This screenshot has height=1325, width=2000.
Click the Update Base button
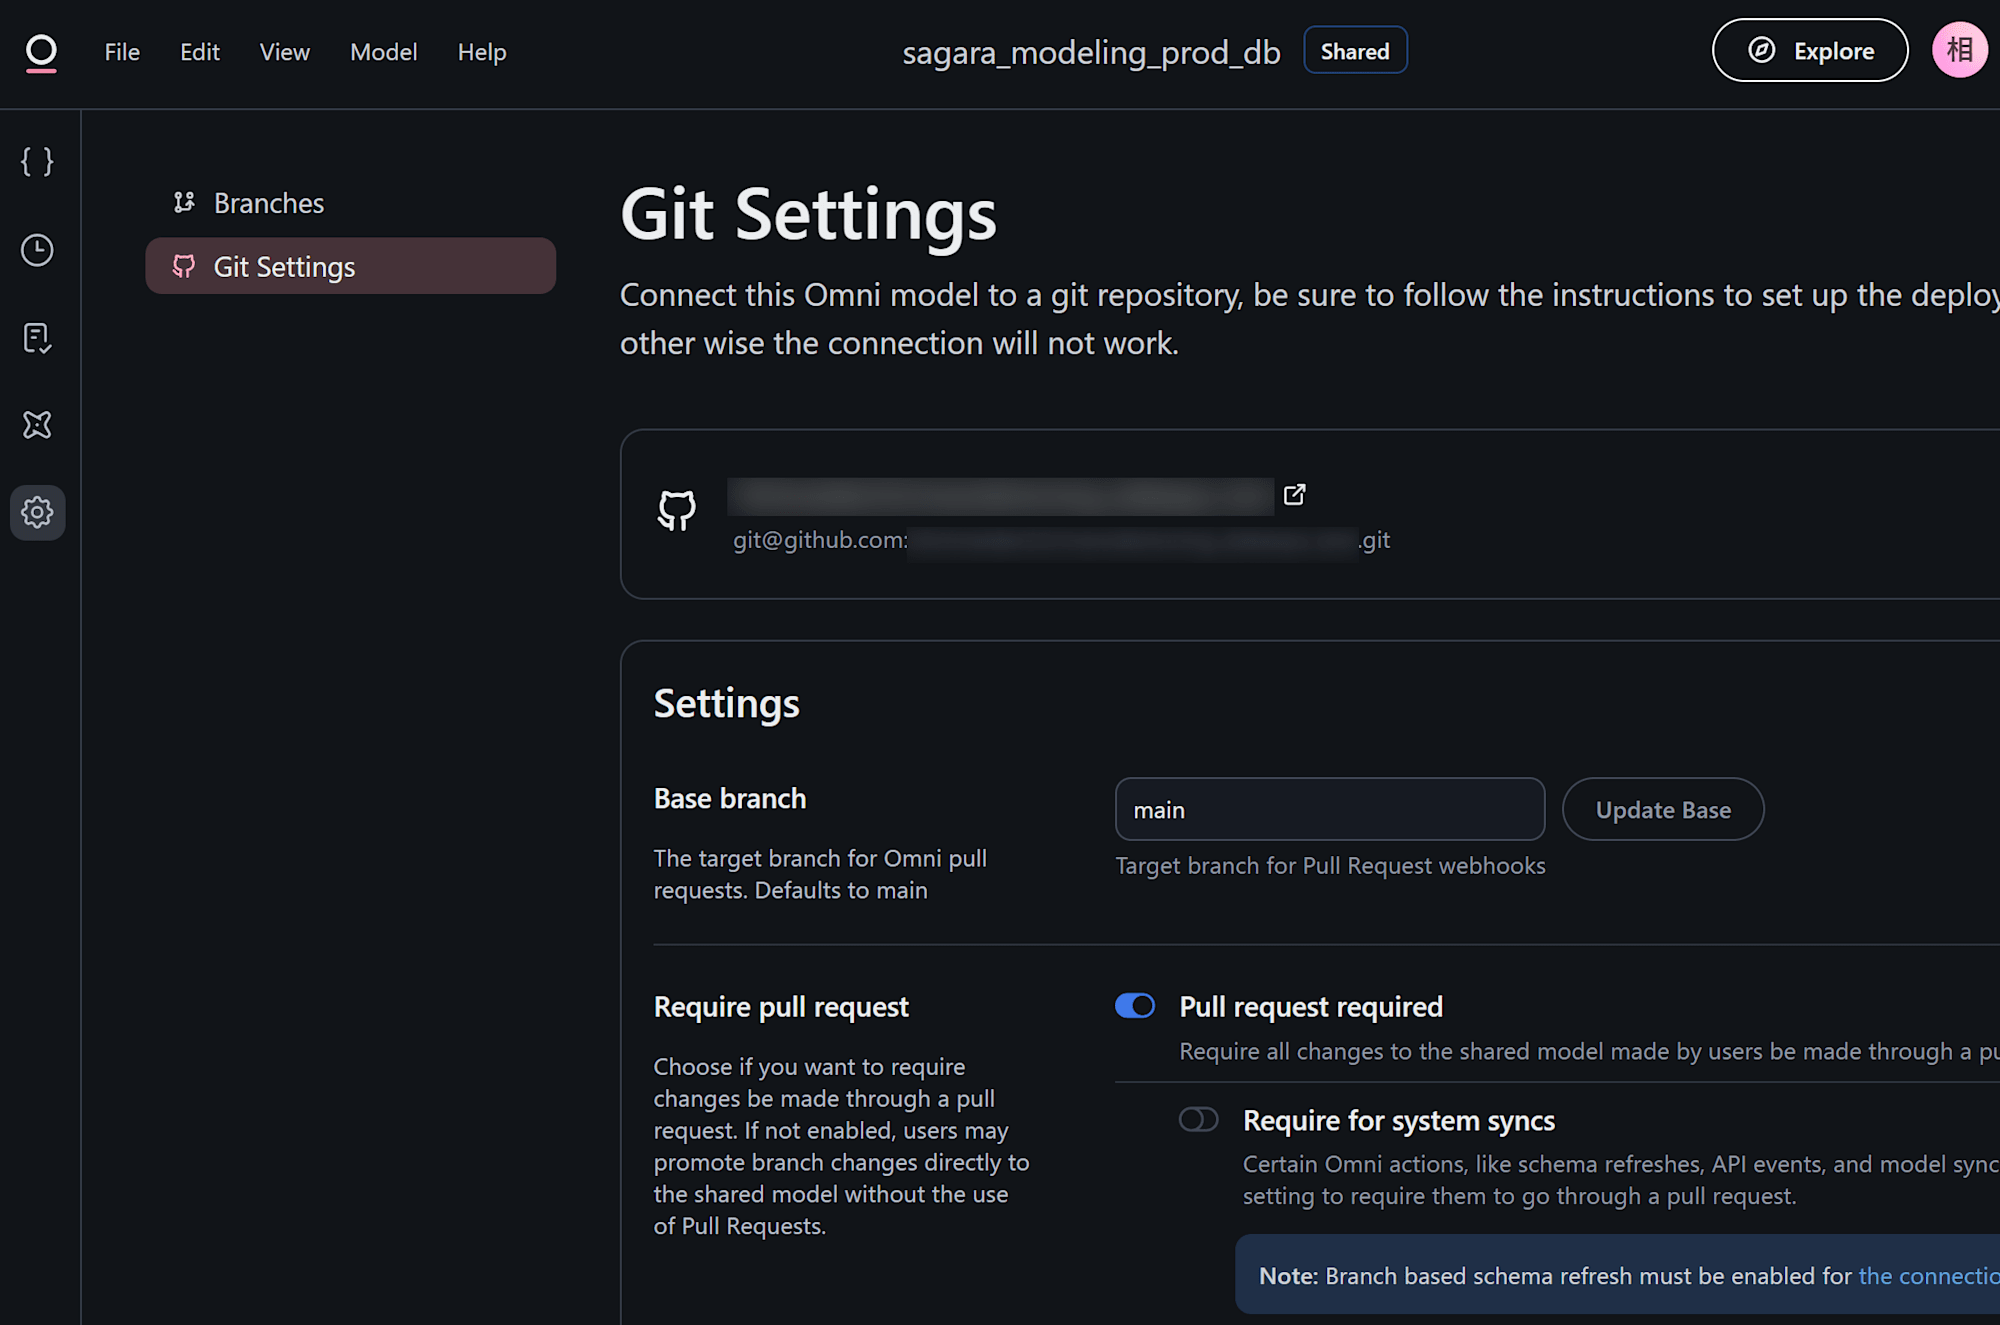click(1663, 810)
